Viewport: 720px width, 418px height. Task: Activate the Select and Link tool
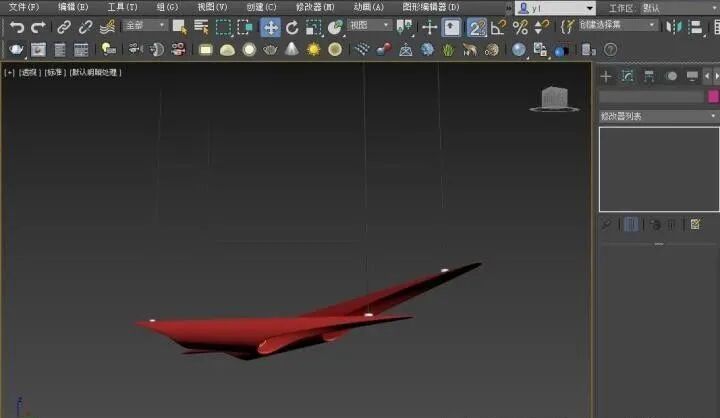[x=63, y=28]
